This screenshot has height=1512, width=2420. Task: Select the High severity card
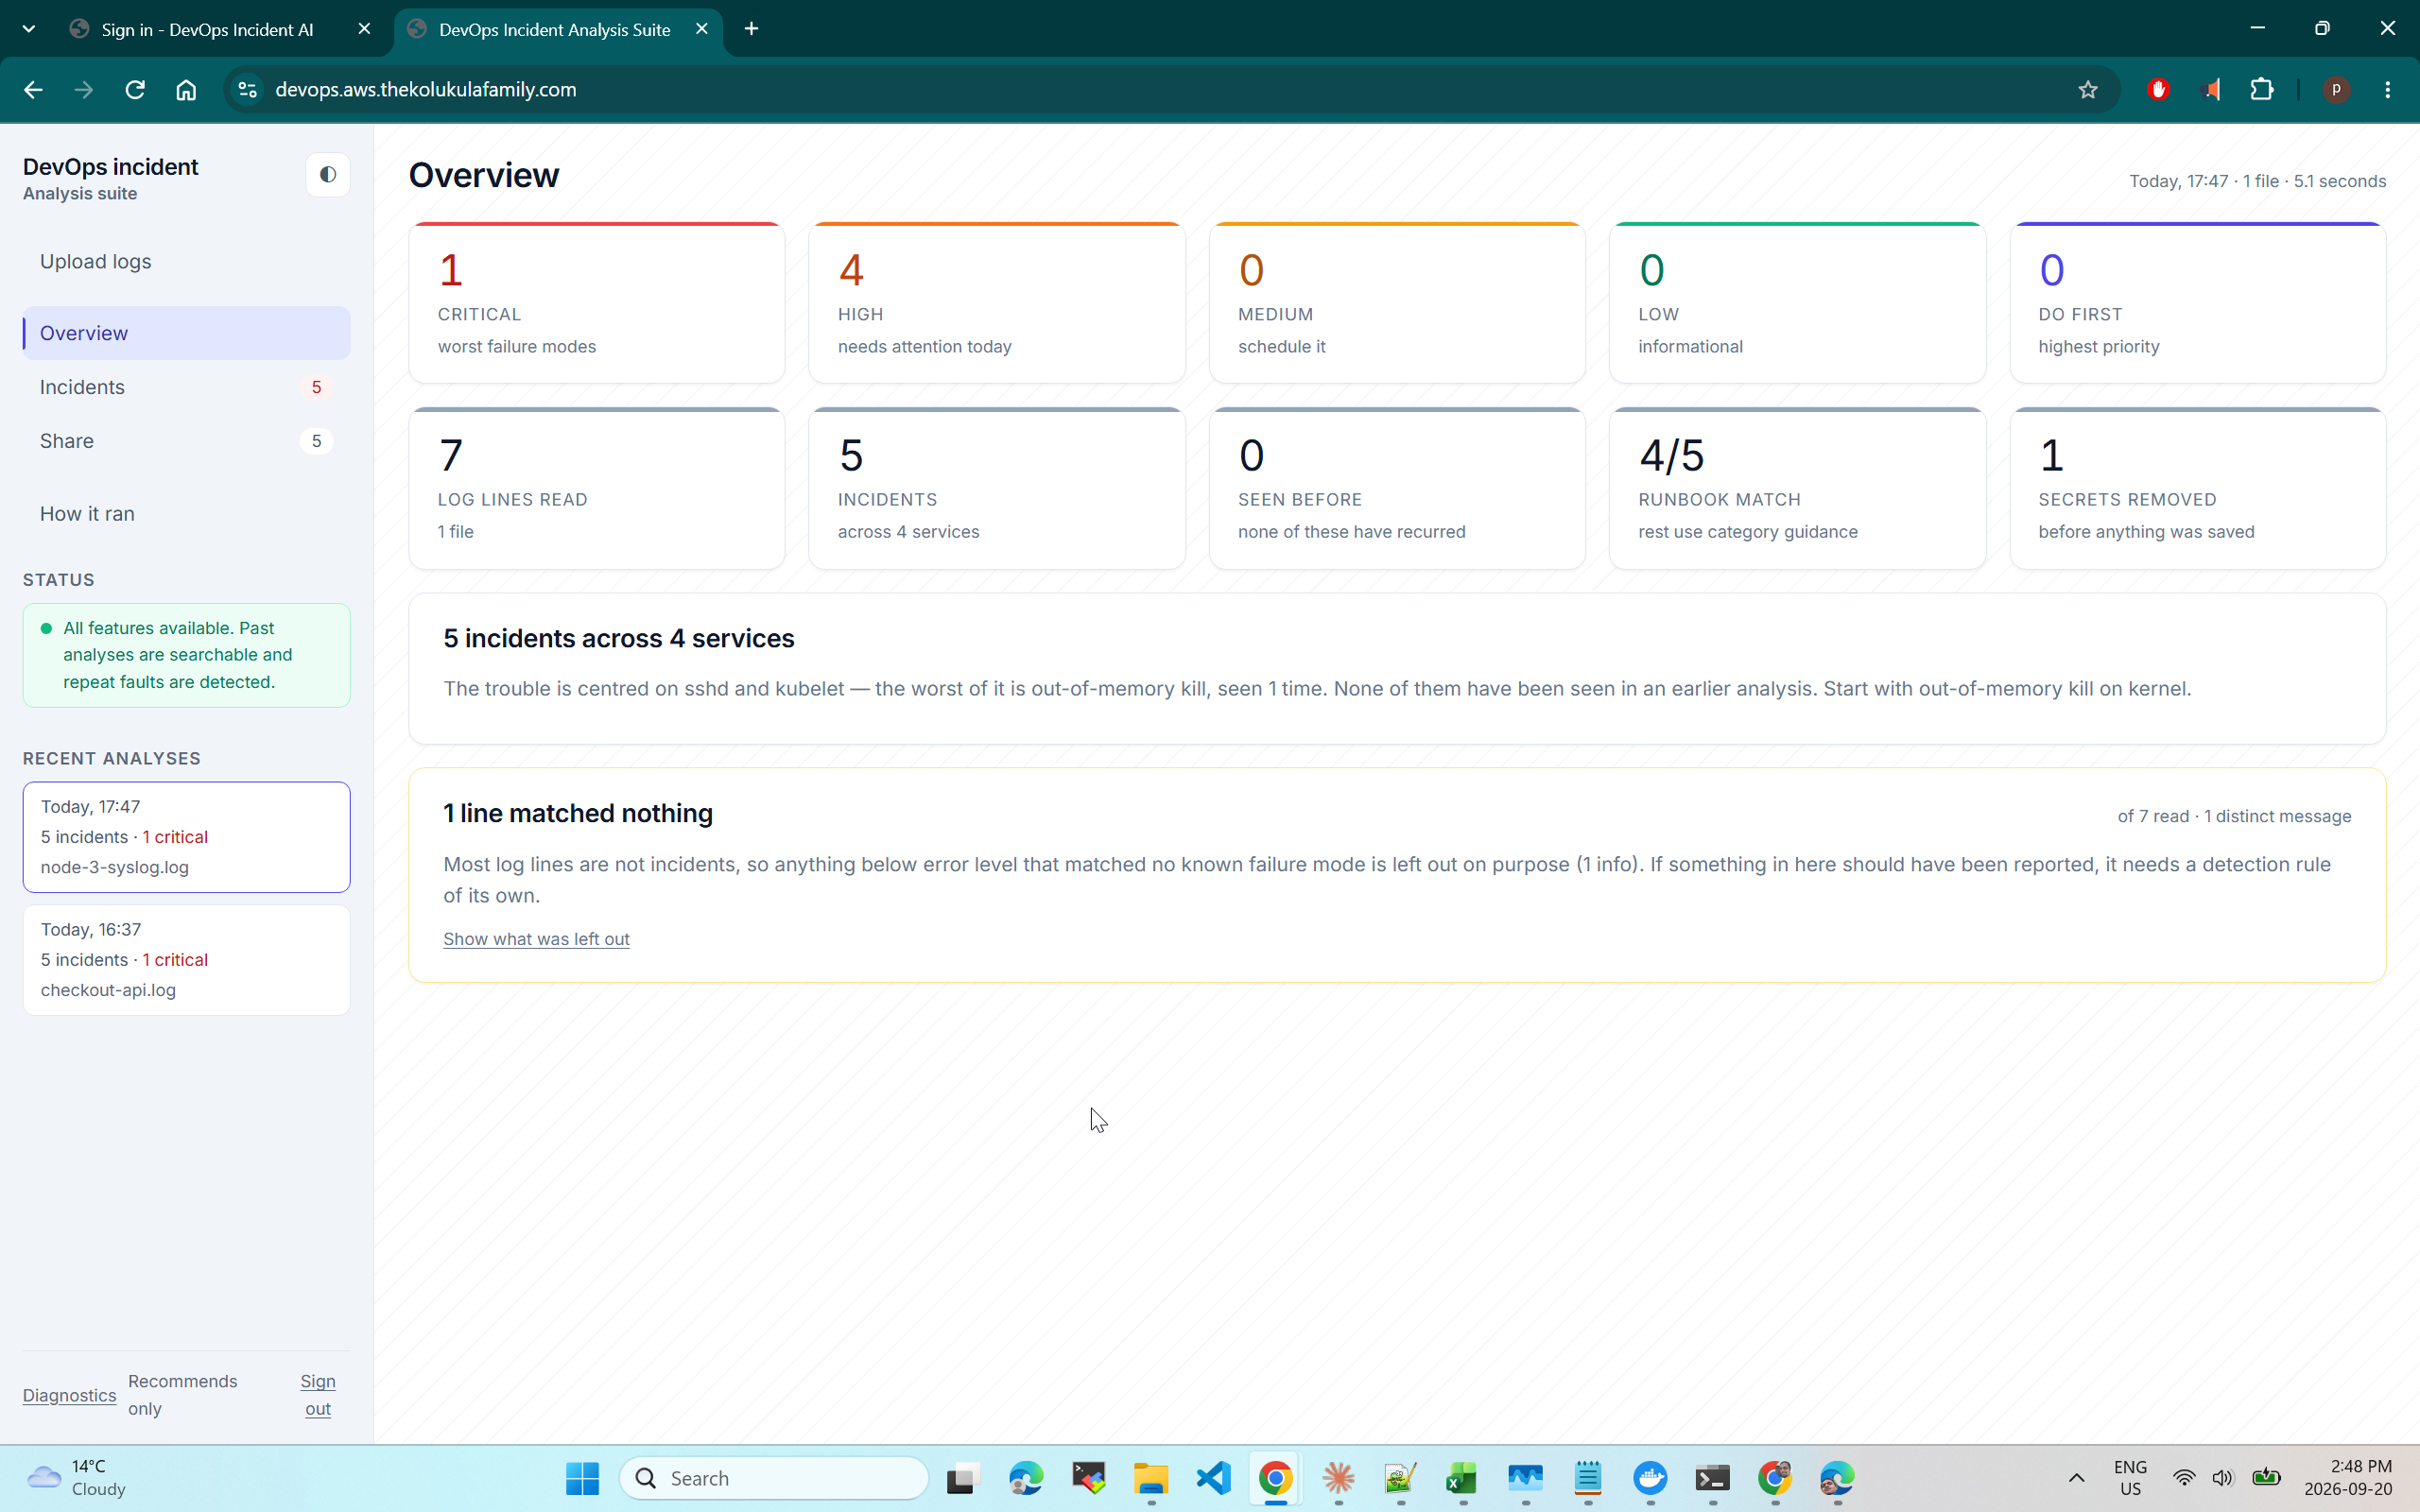996,303
